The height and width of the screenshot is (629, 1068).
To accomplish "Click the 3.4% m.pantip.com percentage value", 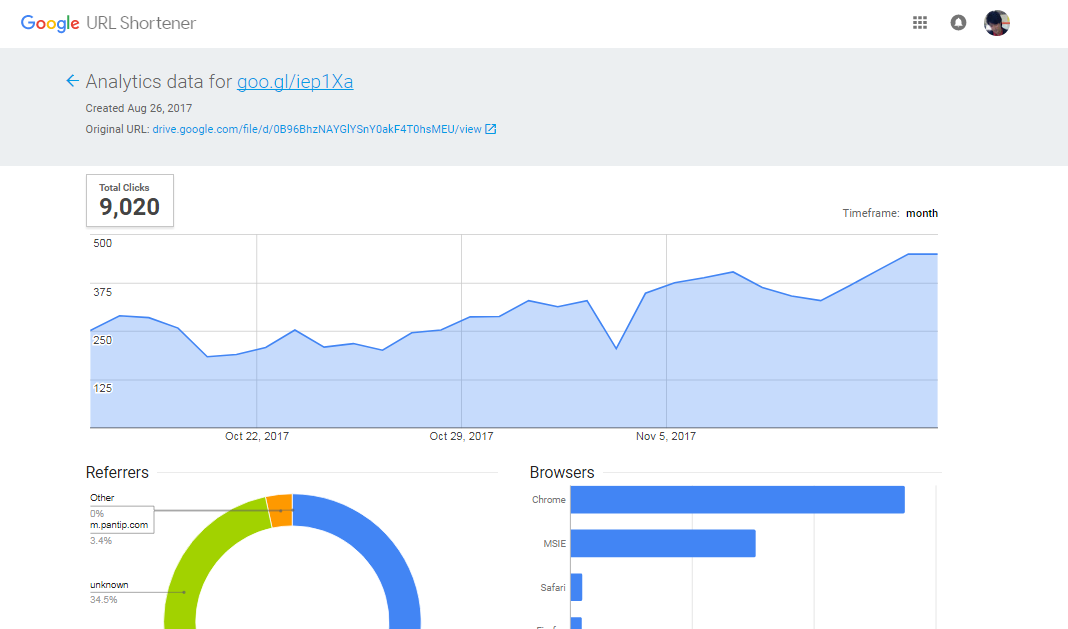I will point(101,540).
